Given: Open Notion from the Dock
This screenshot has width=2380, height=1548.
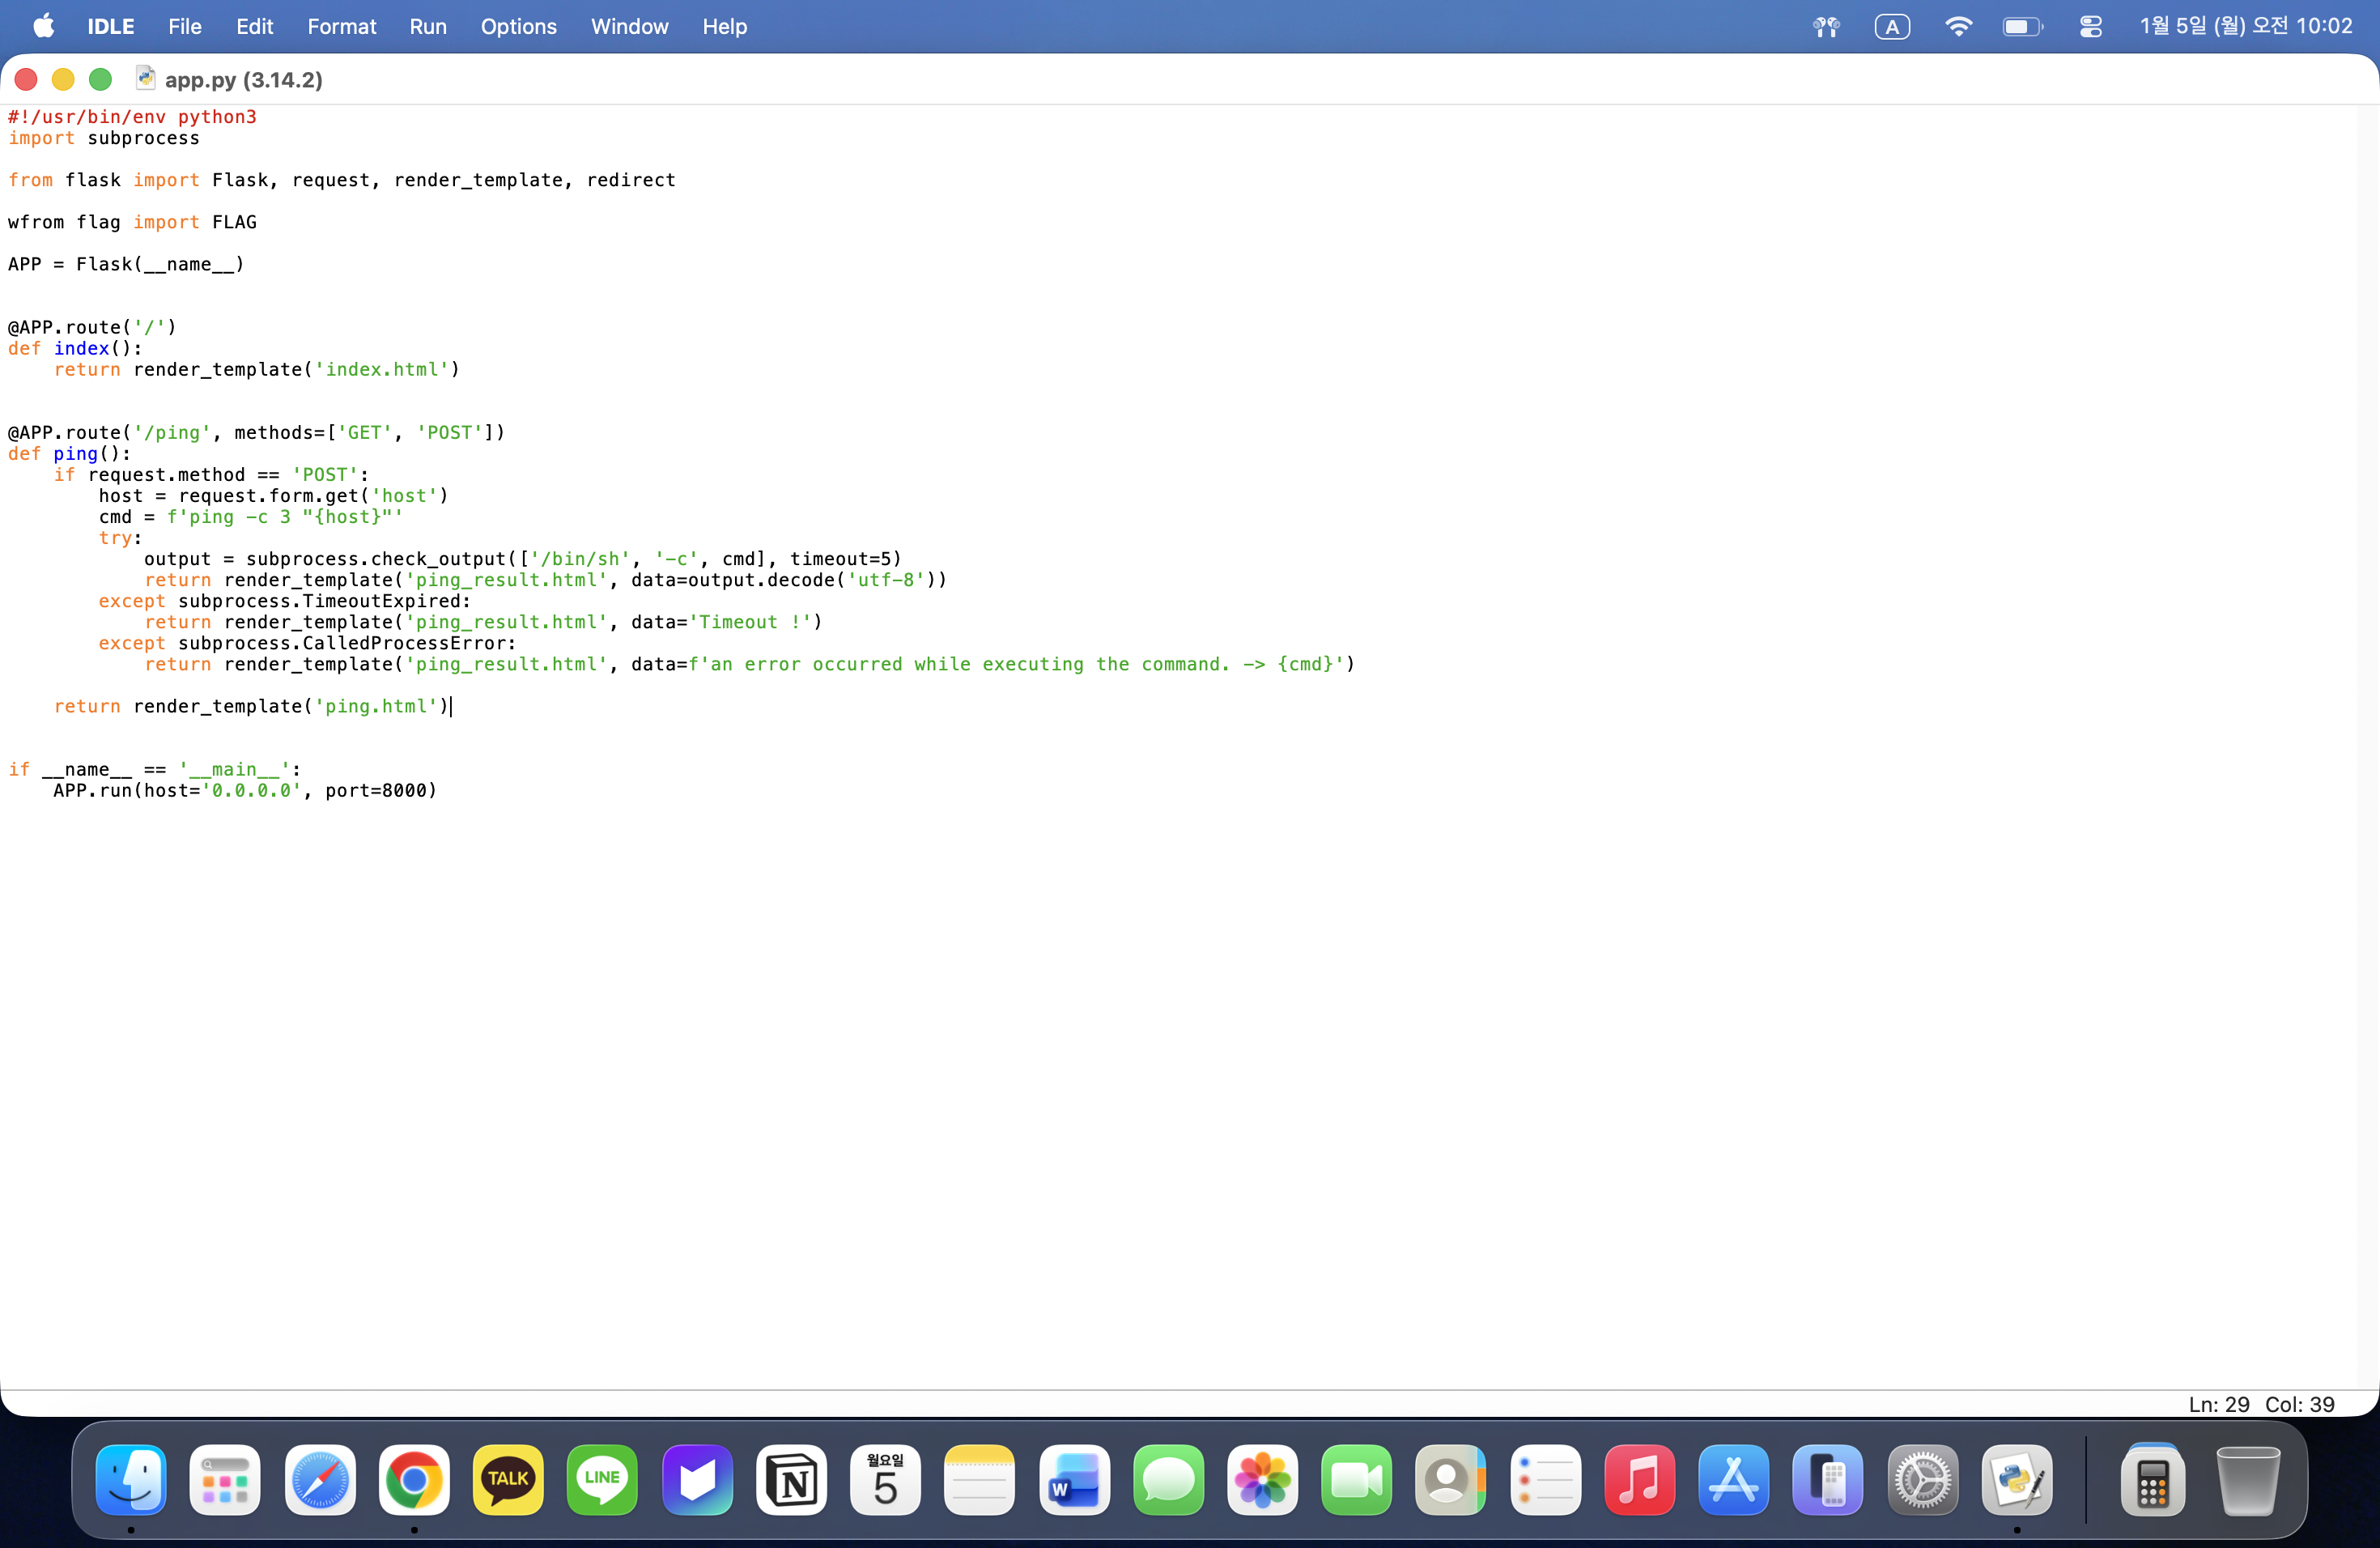Looking at the screenshot, I should (x=791, y=1480).
